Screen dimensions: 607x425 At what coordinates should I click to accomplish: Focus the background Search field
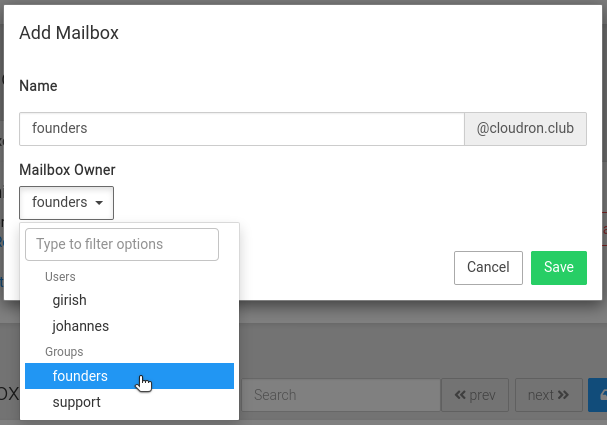[x=340, y=395]
